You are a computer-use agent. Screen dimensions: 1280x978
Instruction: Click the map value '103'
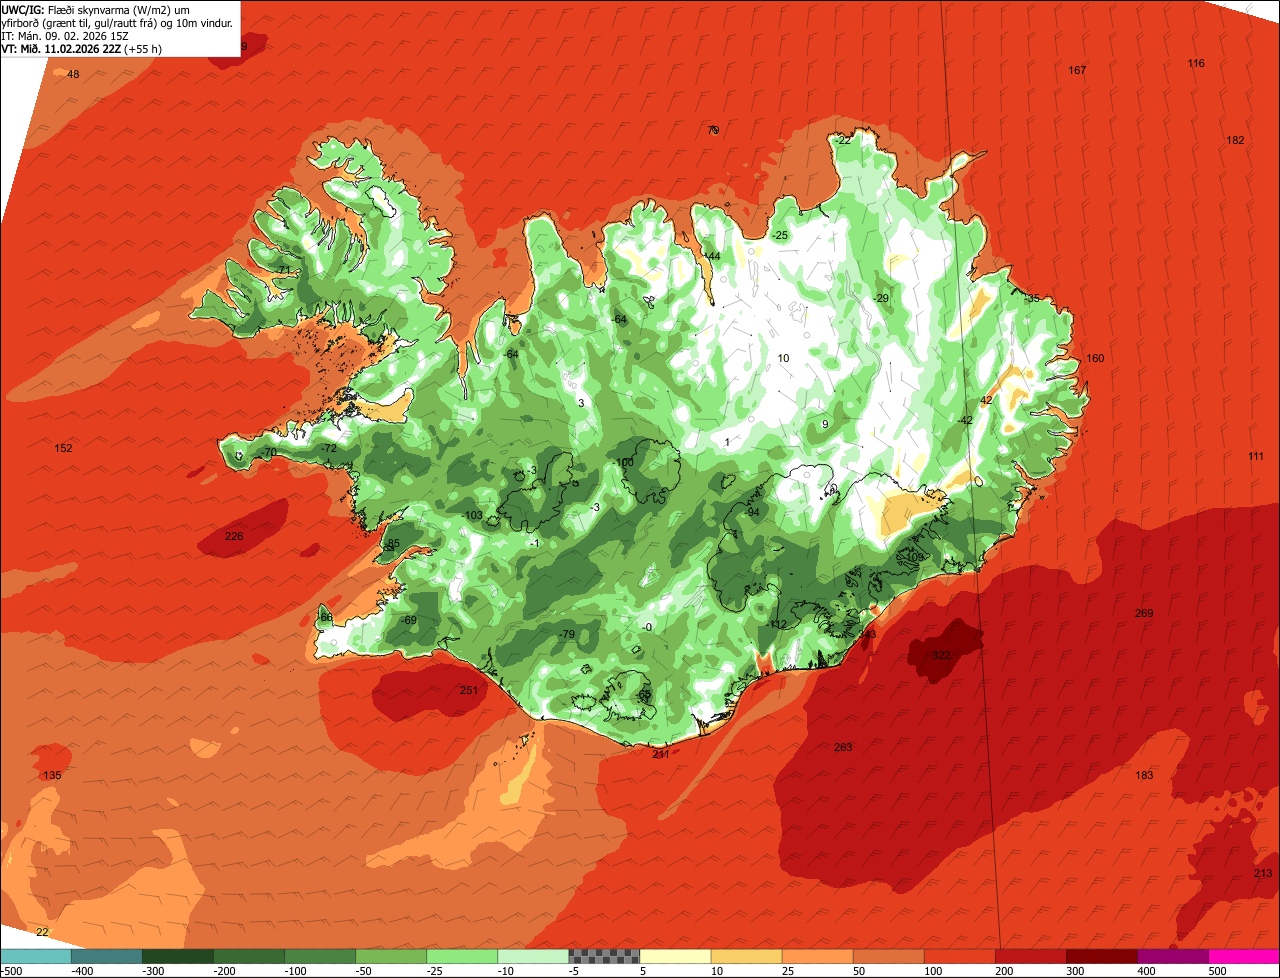[473, 515]
